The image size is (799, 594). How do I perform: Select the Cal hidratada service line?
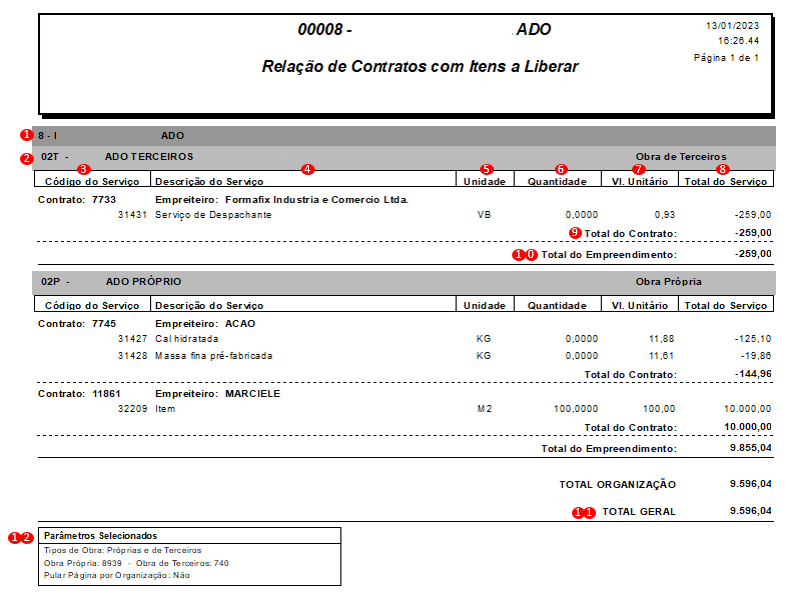click(x=405, y=339)
